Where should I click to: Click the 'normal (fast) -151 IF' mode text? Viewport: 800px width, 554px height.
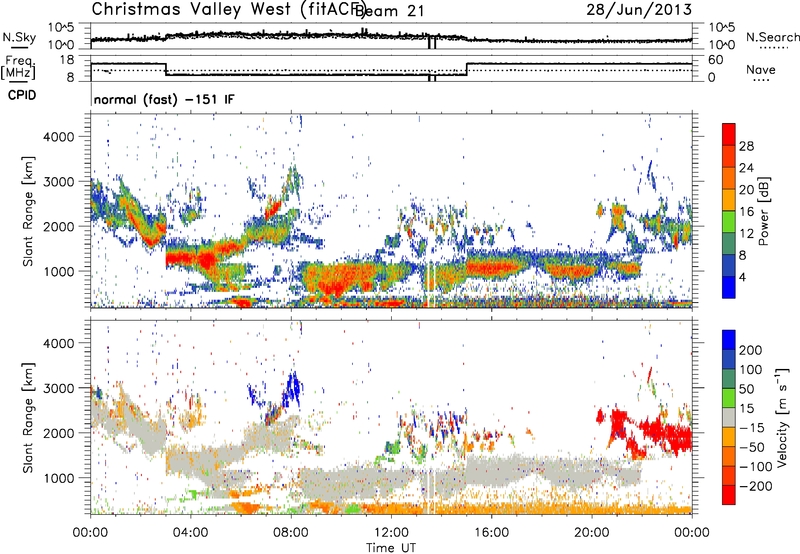click(164, 99)
